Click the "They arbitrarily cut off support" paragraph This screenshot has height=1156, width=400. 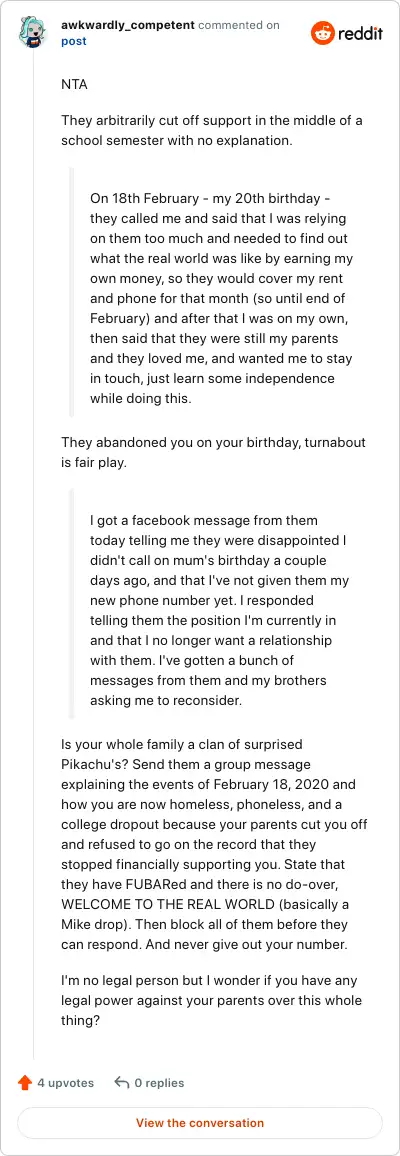point(211,129)
